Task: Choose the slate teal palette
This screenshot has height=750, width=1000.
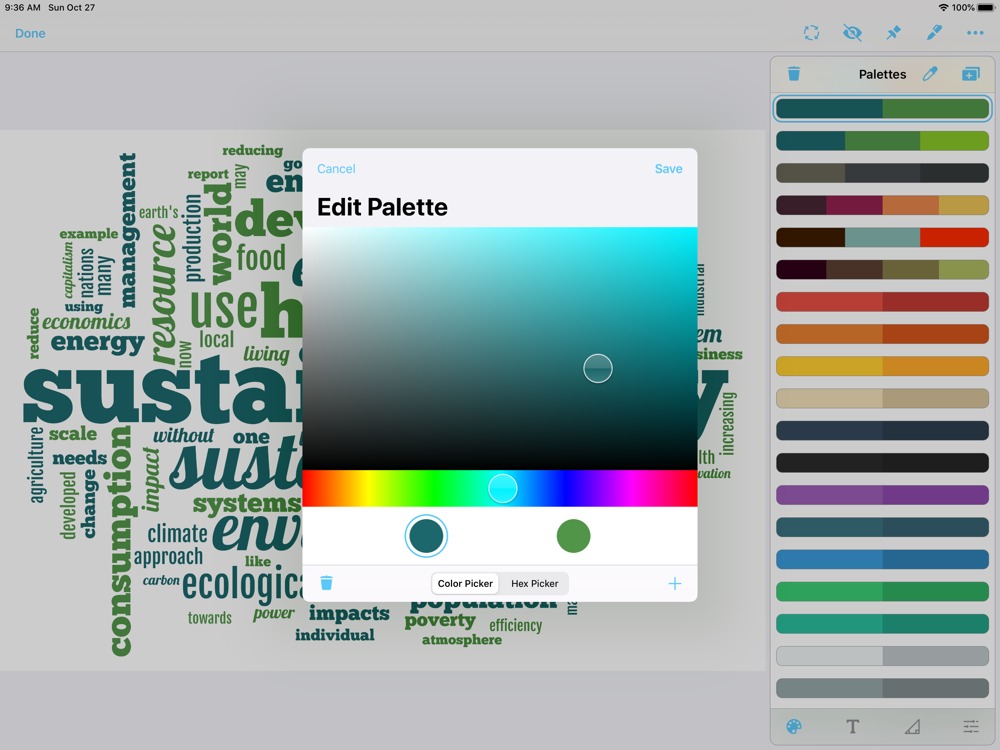Action: tap(883, 527)
